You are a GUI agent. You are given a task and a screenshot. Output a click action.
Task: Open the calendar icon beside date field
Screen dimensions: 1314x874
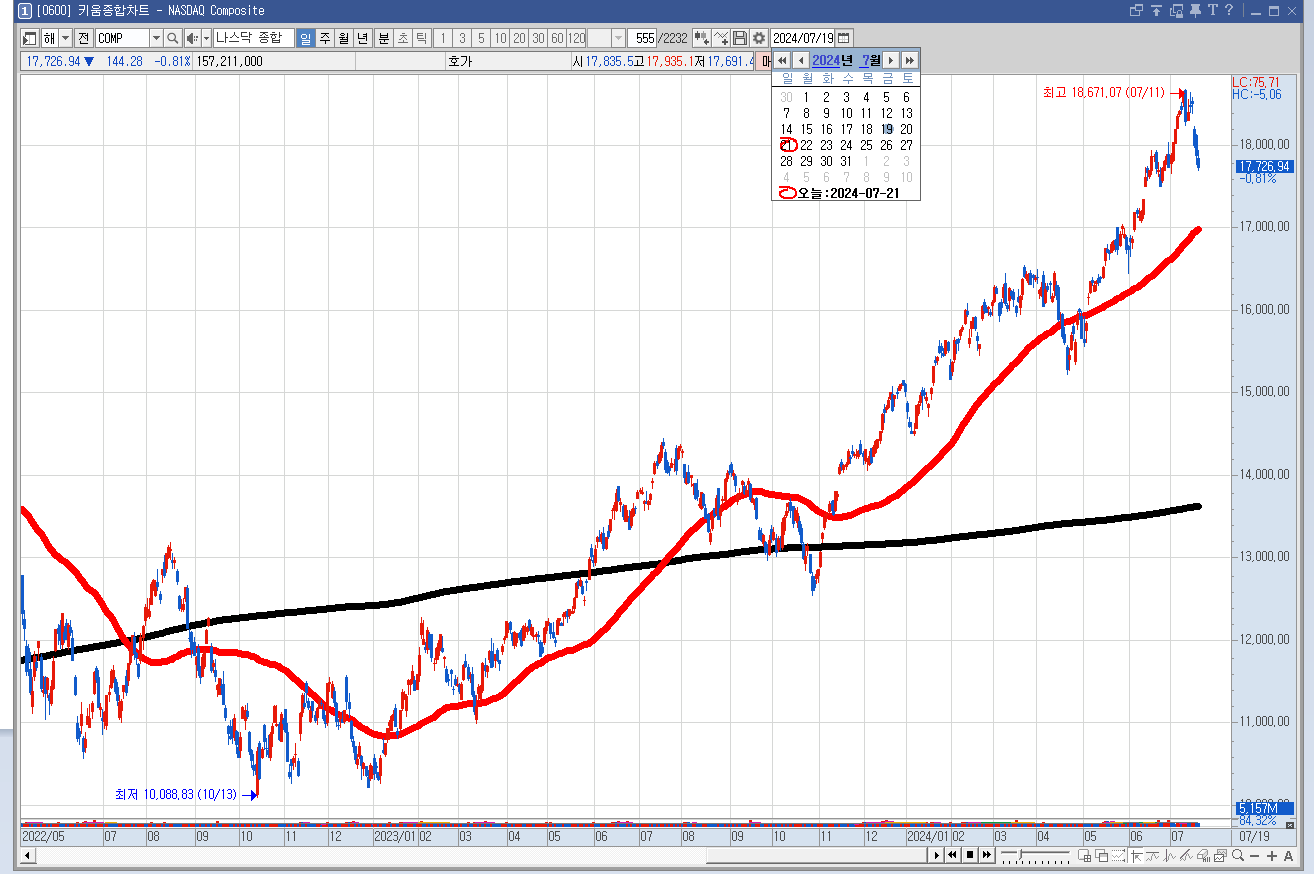click(844, 38)
